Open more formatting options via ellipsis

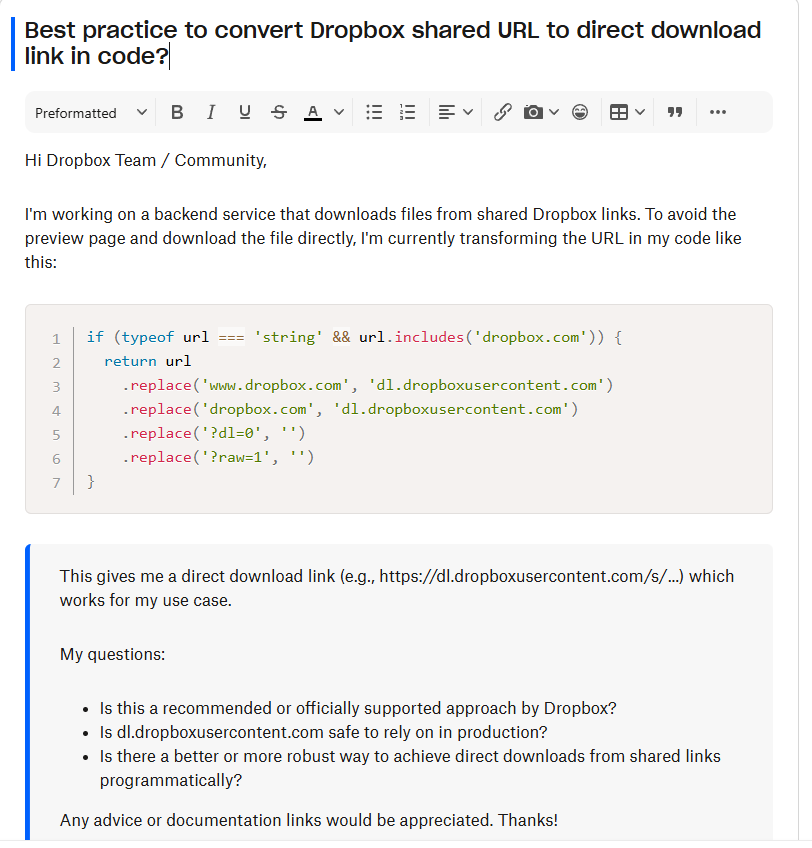tap(717, 112)
